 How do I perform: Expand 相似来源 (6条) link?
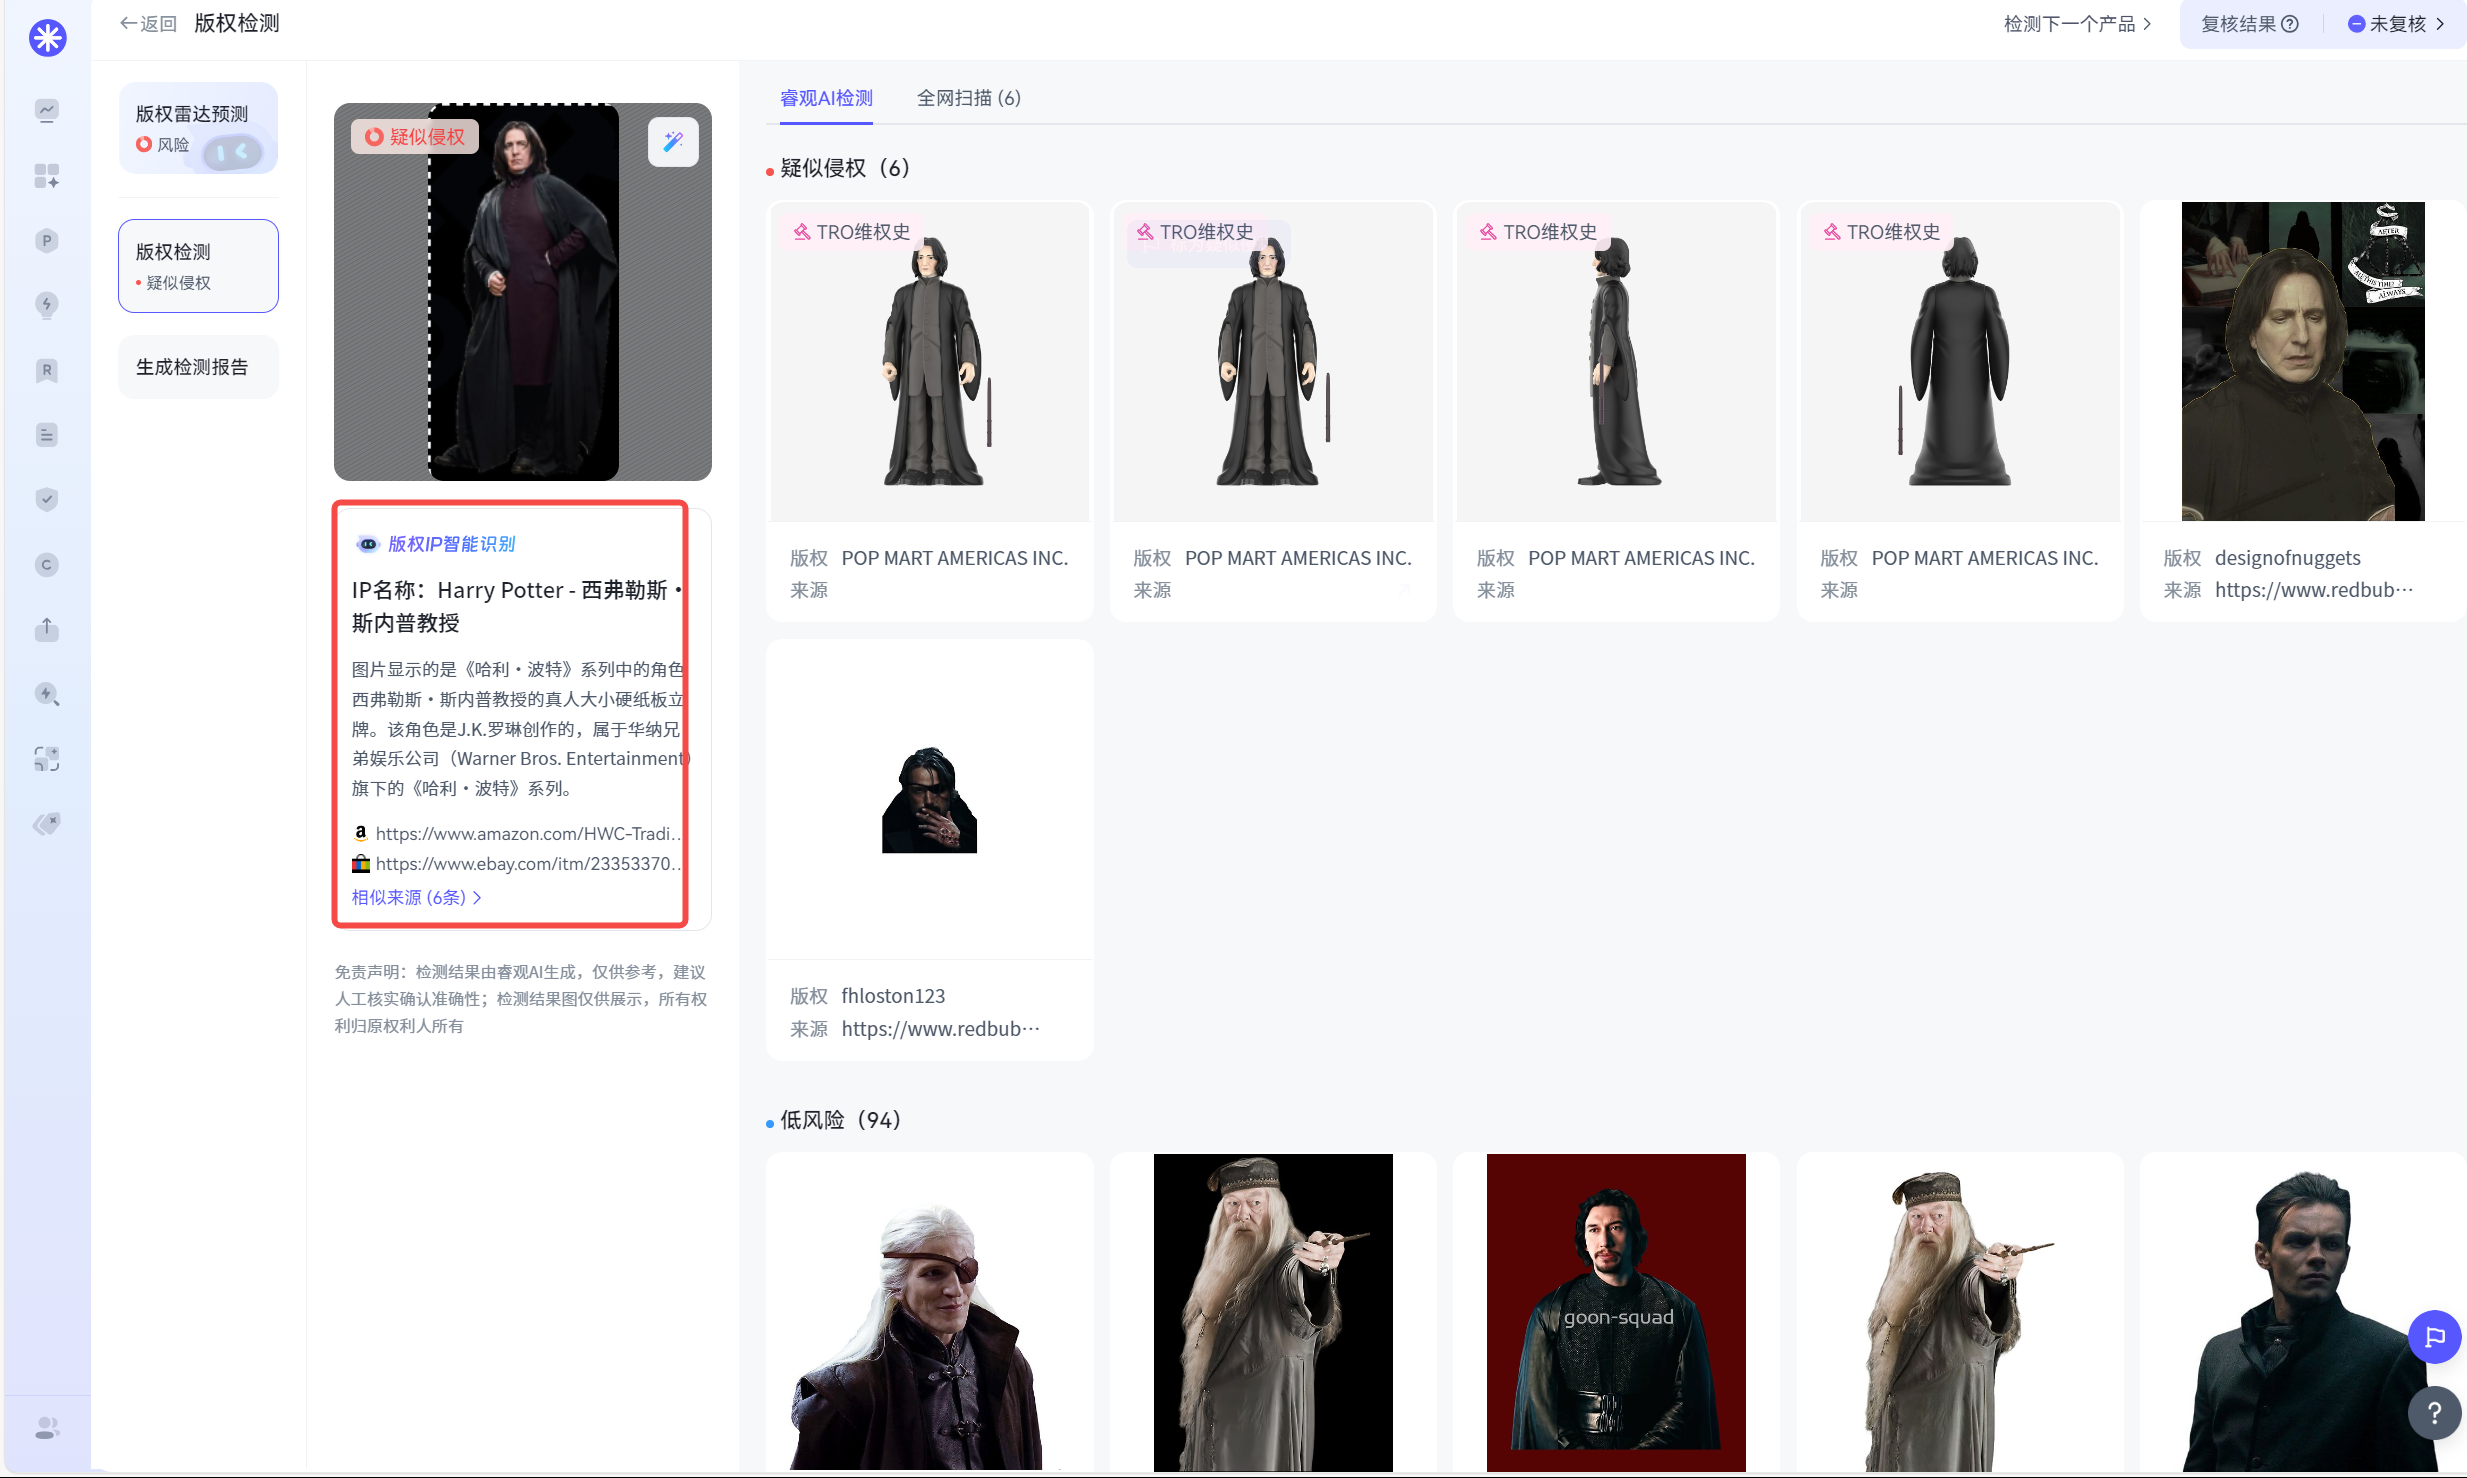(416, 897)
